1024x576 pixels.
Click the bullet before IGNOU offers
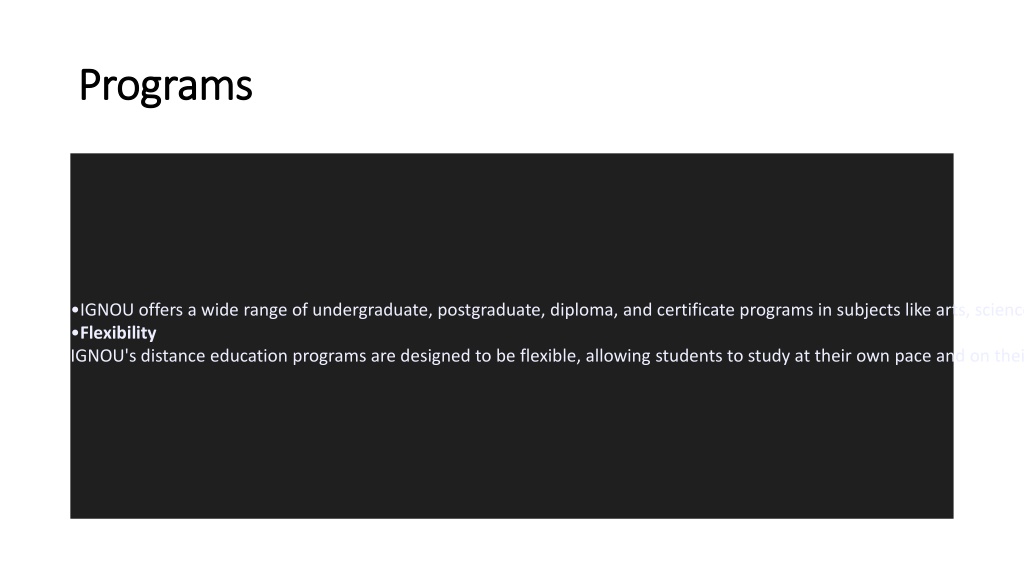(75, 310)
